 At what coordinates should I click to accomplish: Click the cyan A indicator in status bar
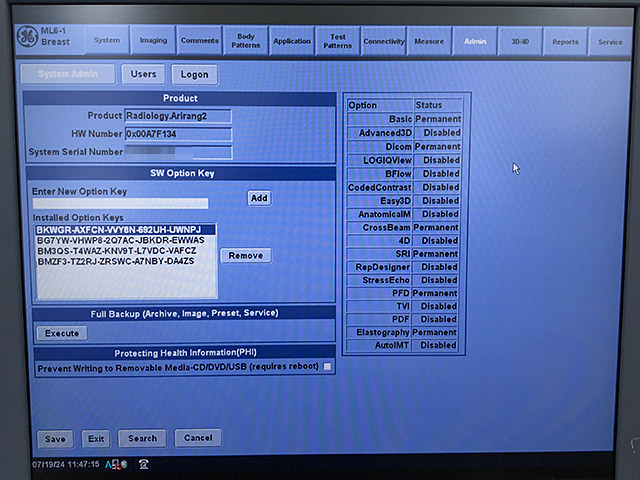108,464
